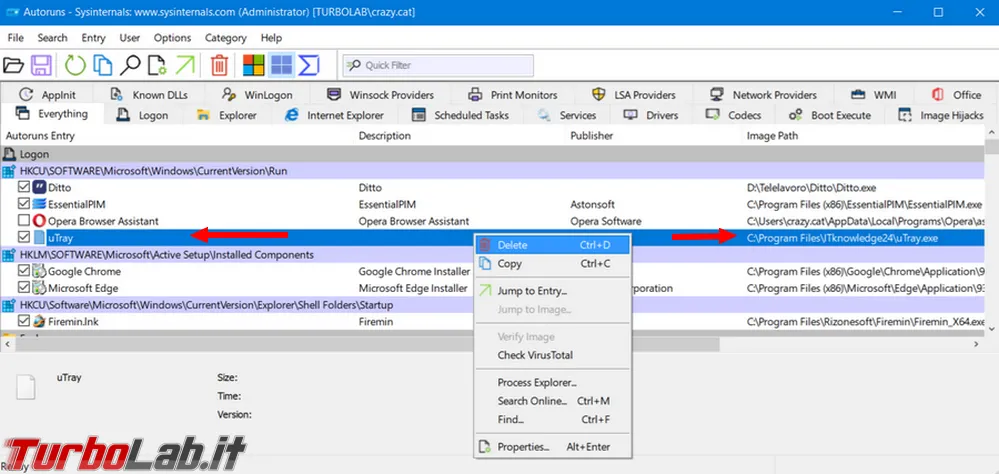Screen dimensions: 999x474
Task: Open the User menu
Action: [x=130, y=38]
